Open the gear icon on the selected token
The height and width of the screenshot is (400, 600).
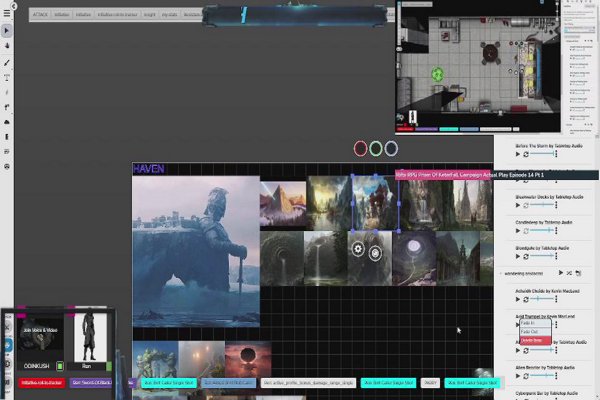(x=358, y=249)
